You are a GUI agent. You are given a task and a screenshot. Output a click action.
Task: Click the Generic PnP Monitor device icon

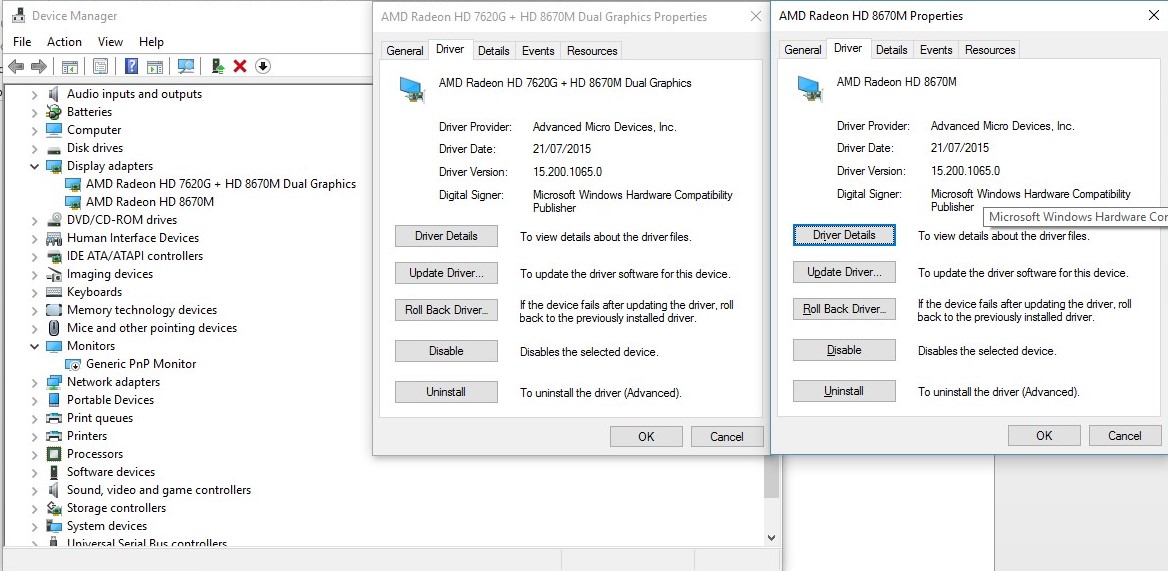(x=73, y=364)
